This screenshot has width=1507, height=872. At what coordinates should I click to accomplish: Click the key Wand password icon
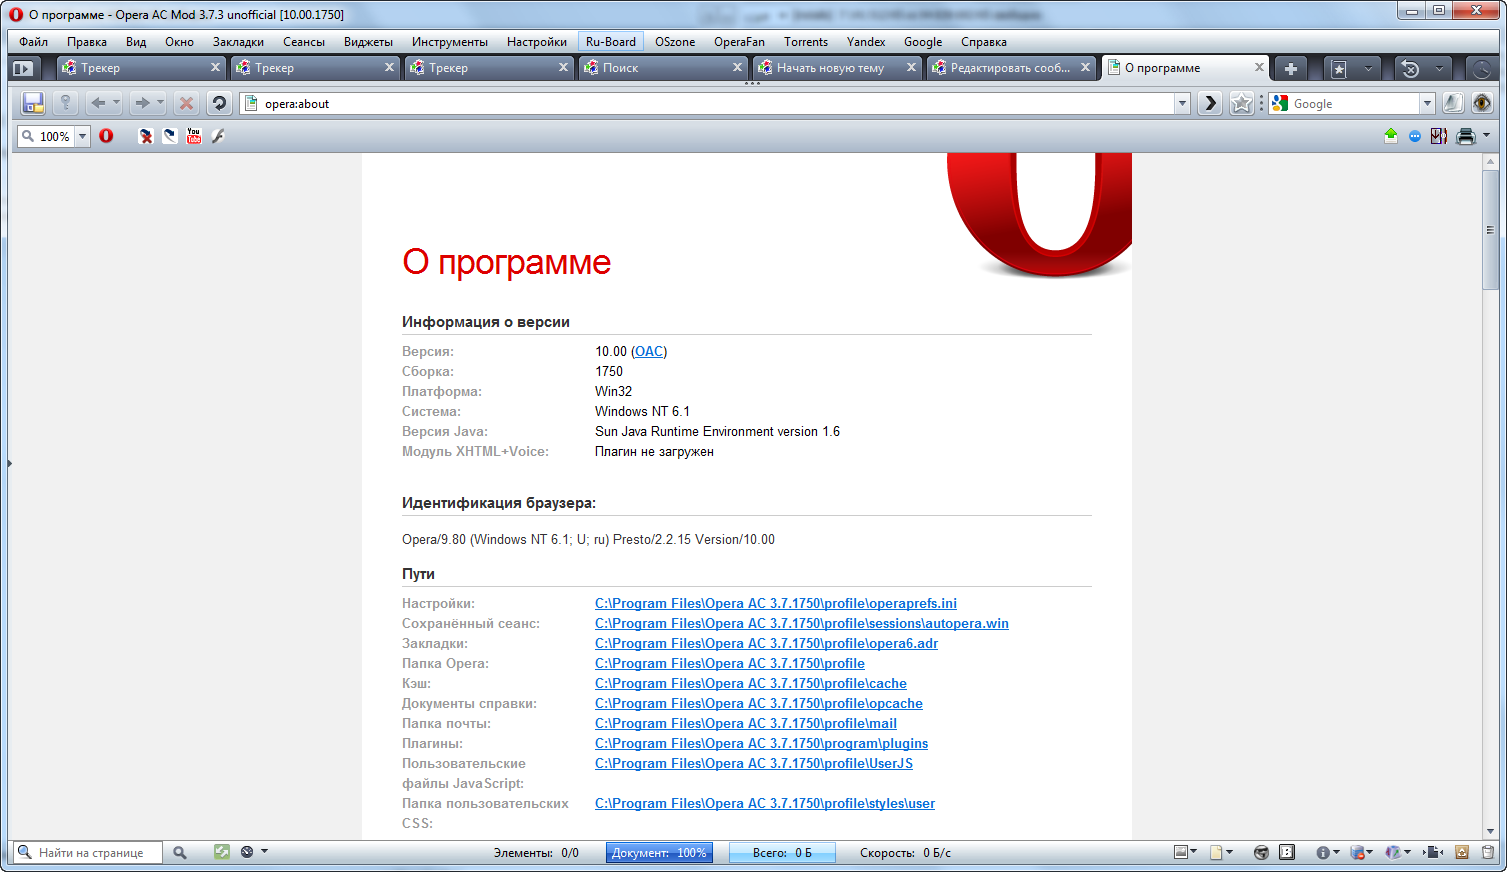pos(65,103)
